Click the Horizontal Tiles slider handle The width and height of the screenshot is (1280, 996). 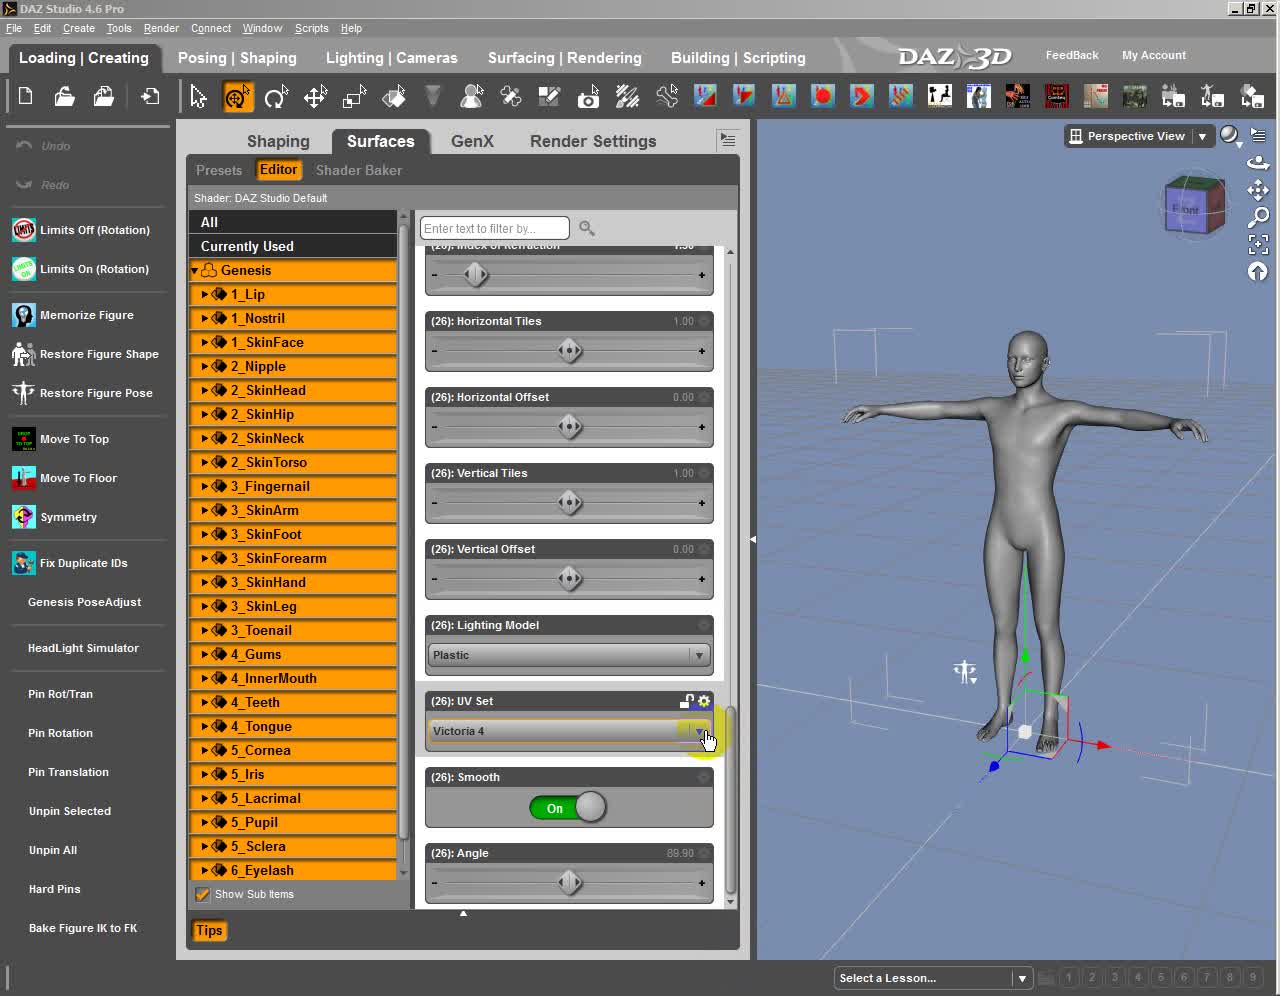click(x=570, y=351)
